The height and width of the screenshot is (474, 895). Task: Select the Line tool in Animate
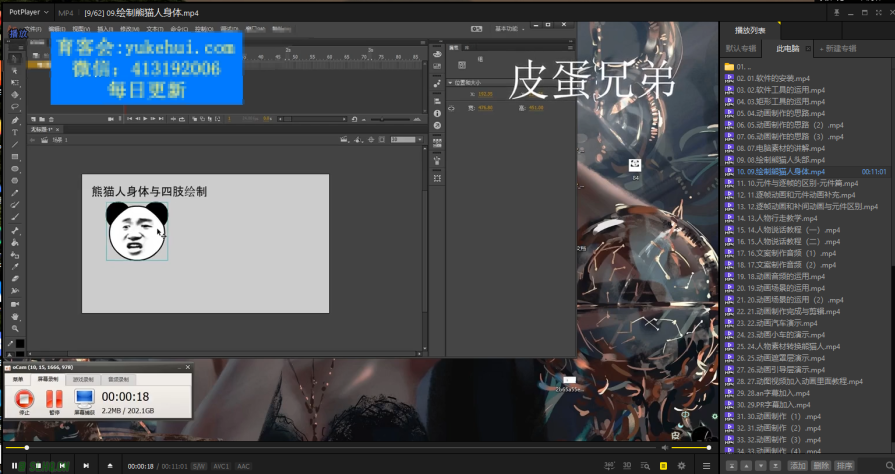tap(15, 144)
